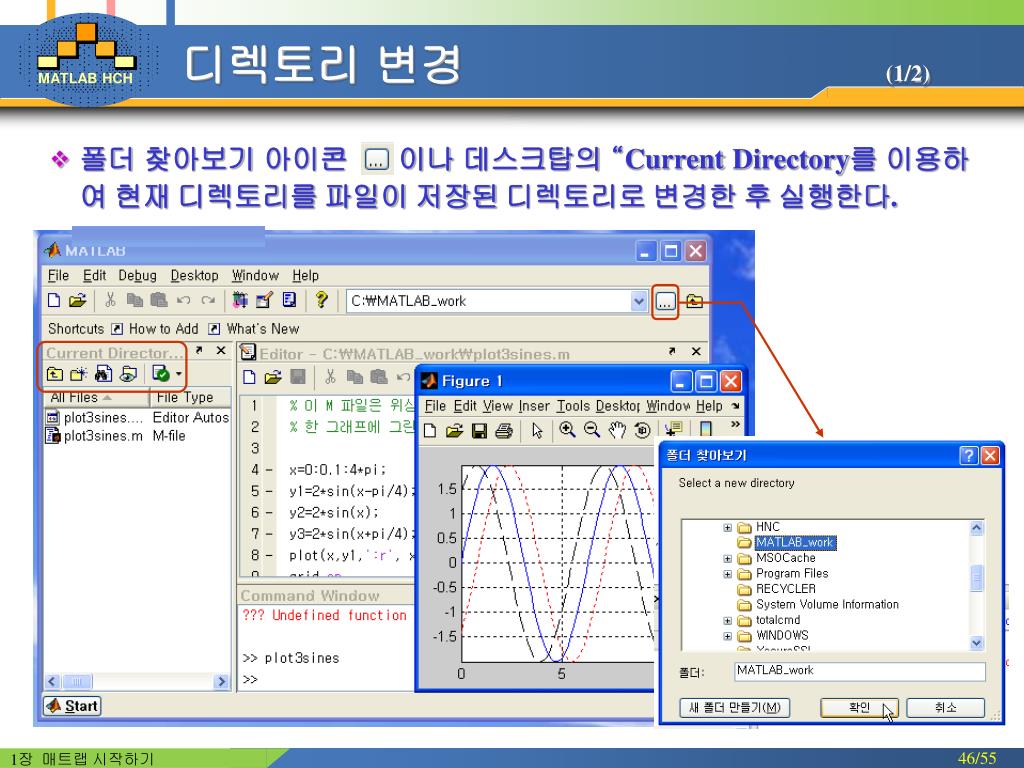Select Edit Plot arrow tool in Figure 1
This screenshot has height=768, width=1024.
point(537,430)
